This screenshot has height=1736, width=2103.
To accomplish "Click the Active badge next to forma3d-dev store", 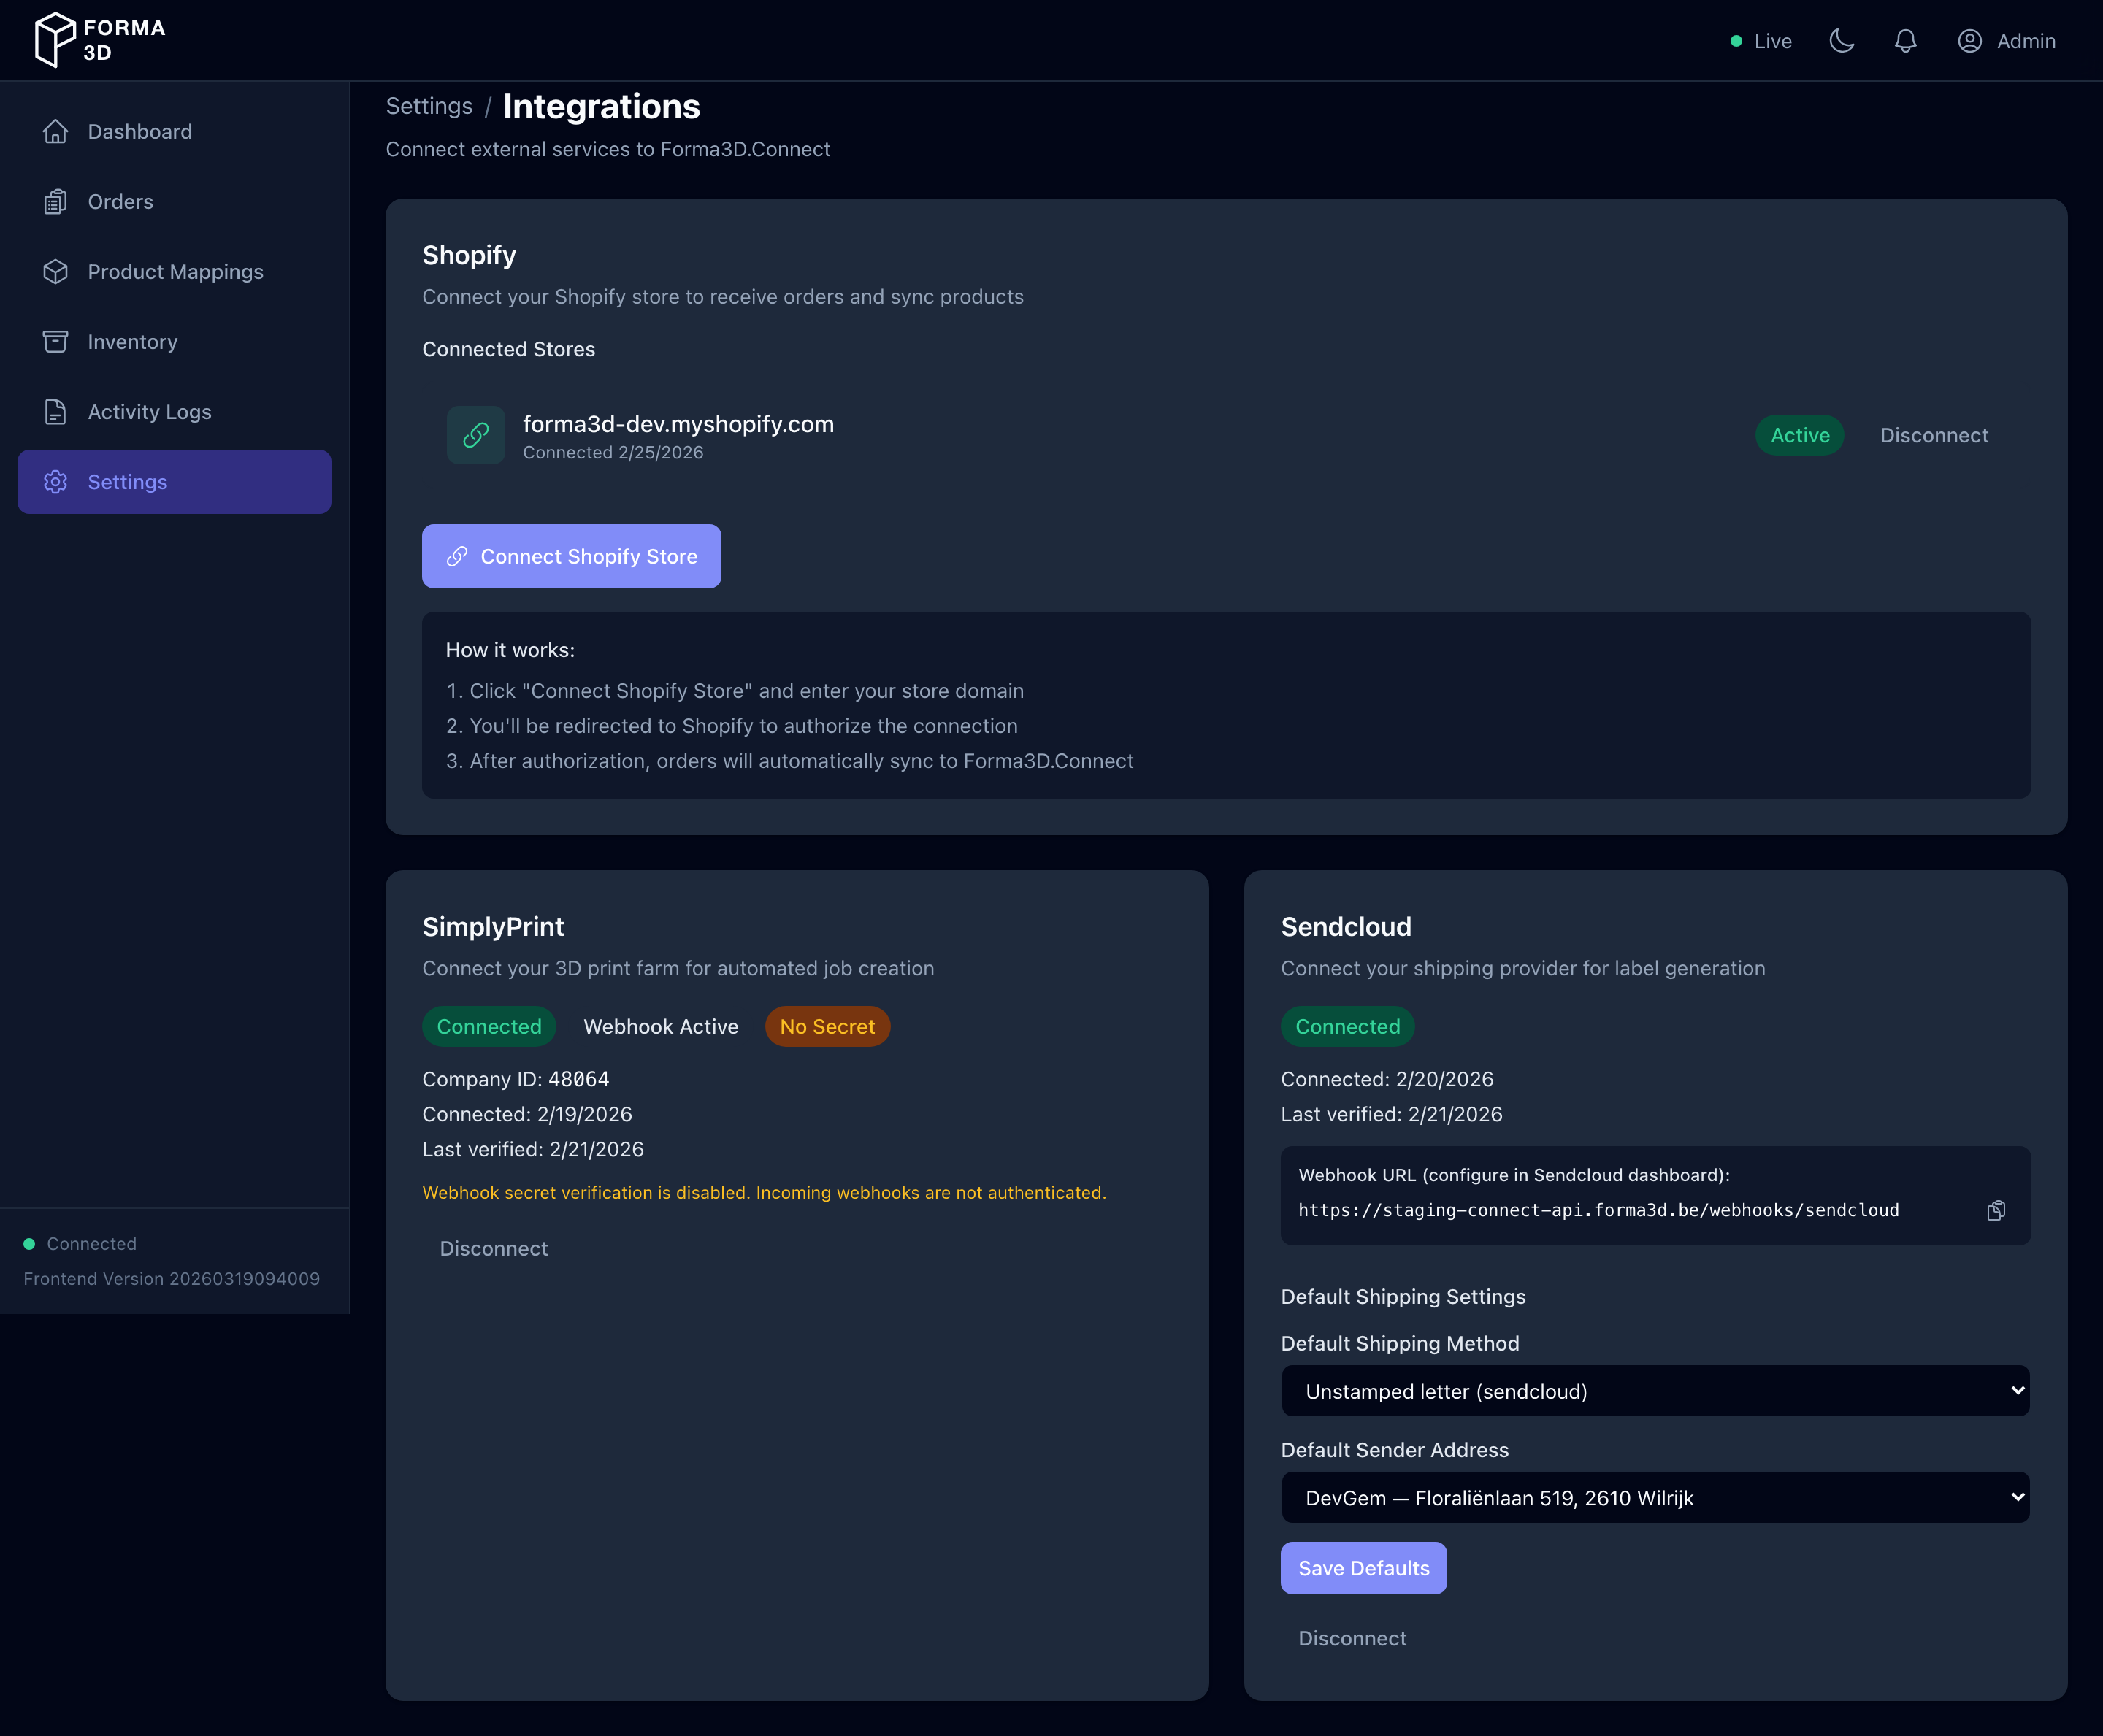I will [x=1798, y=435].
